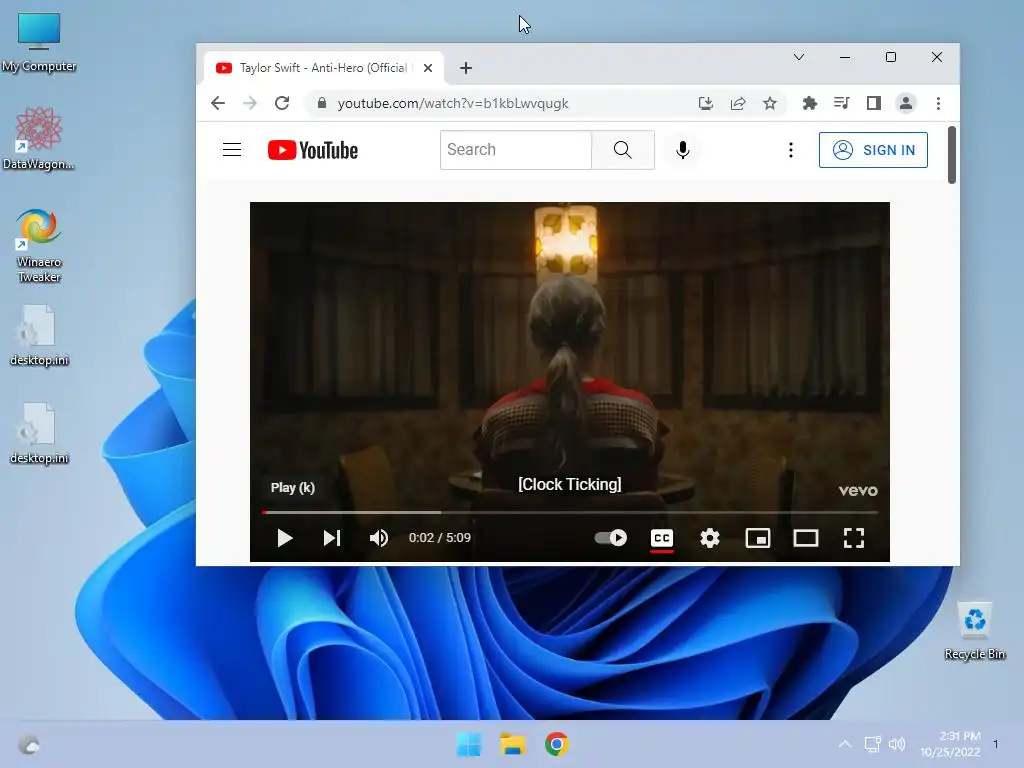
Task: Go back in Chrome
Action: (218, 103)
